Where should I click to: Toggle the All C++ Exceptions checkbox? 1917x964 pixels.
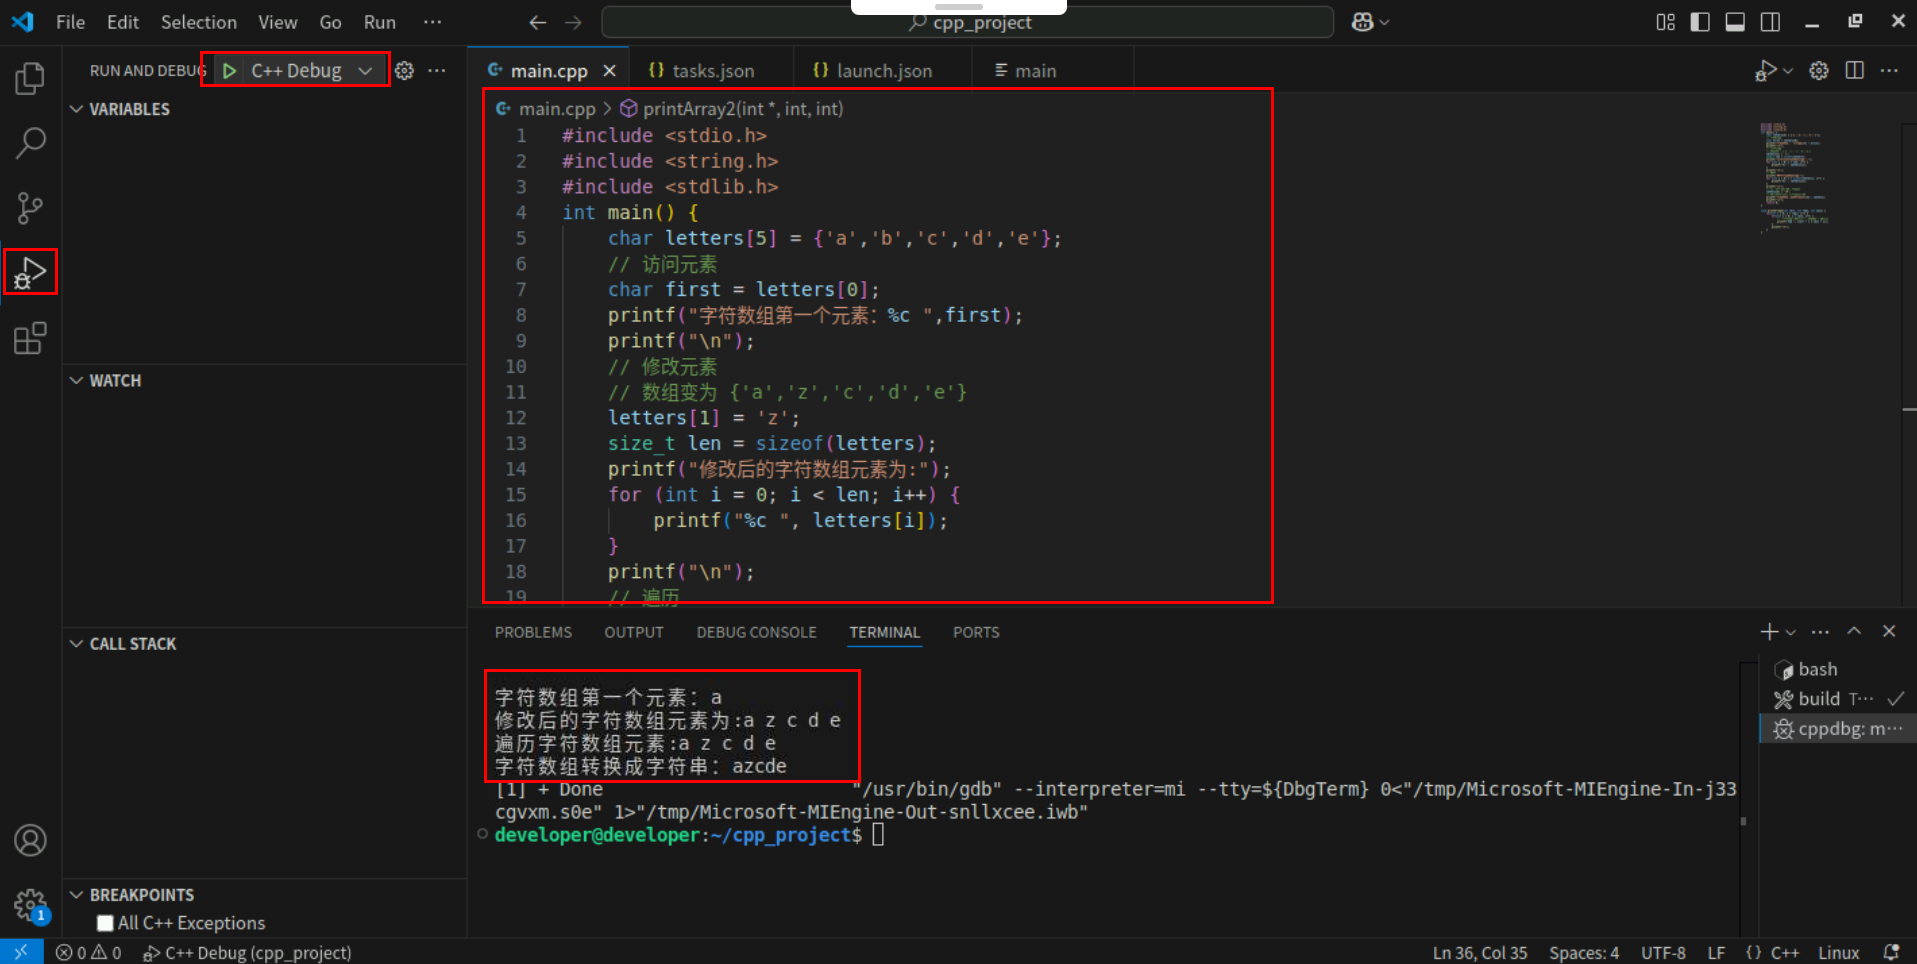click(105, 922)
